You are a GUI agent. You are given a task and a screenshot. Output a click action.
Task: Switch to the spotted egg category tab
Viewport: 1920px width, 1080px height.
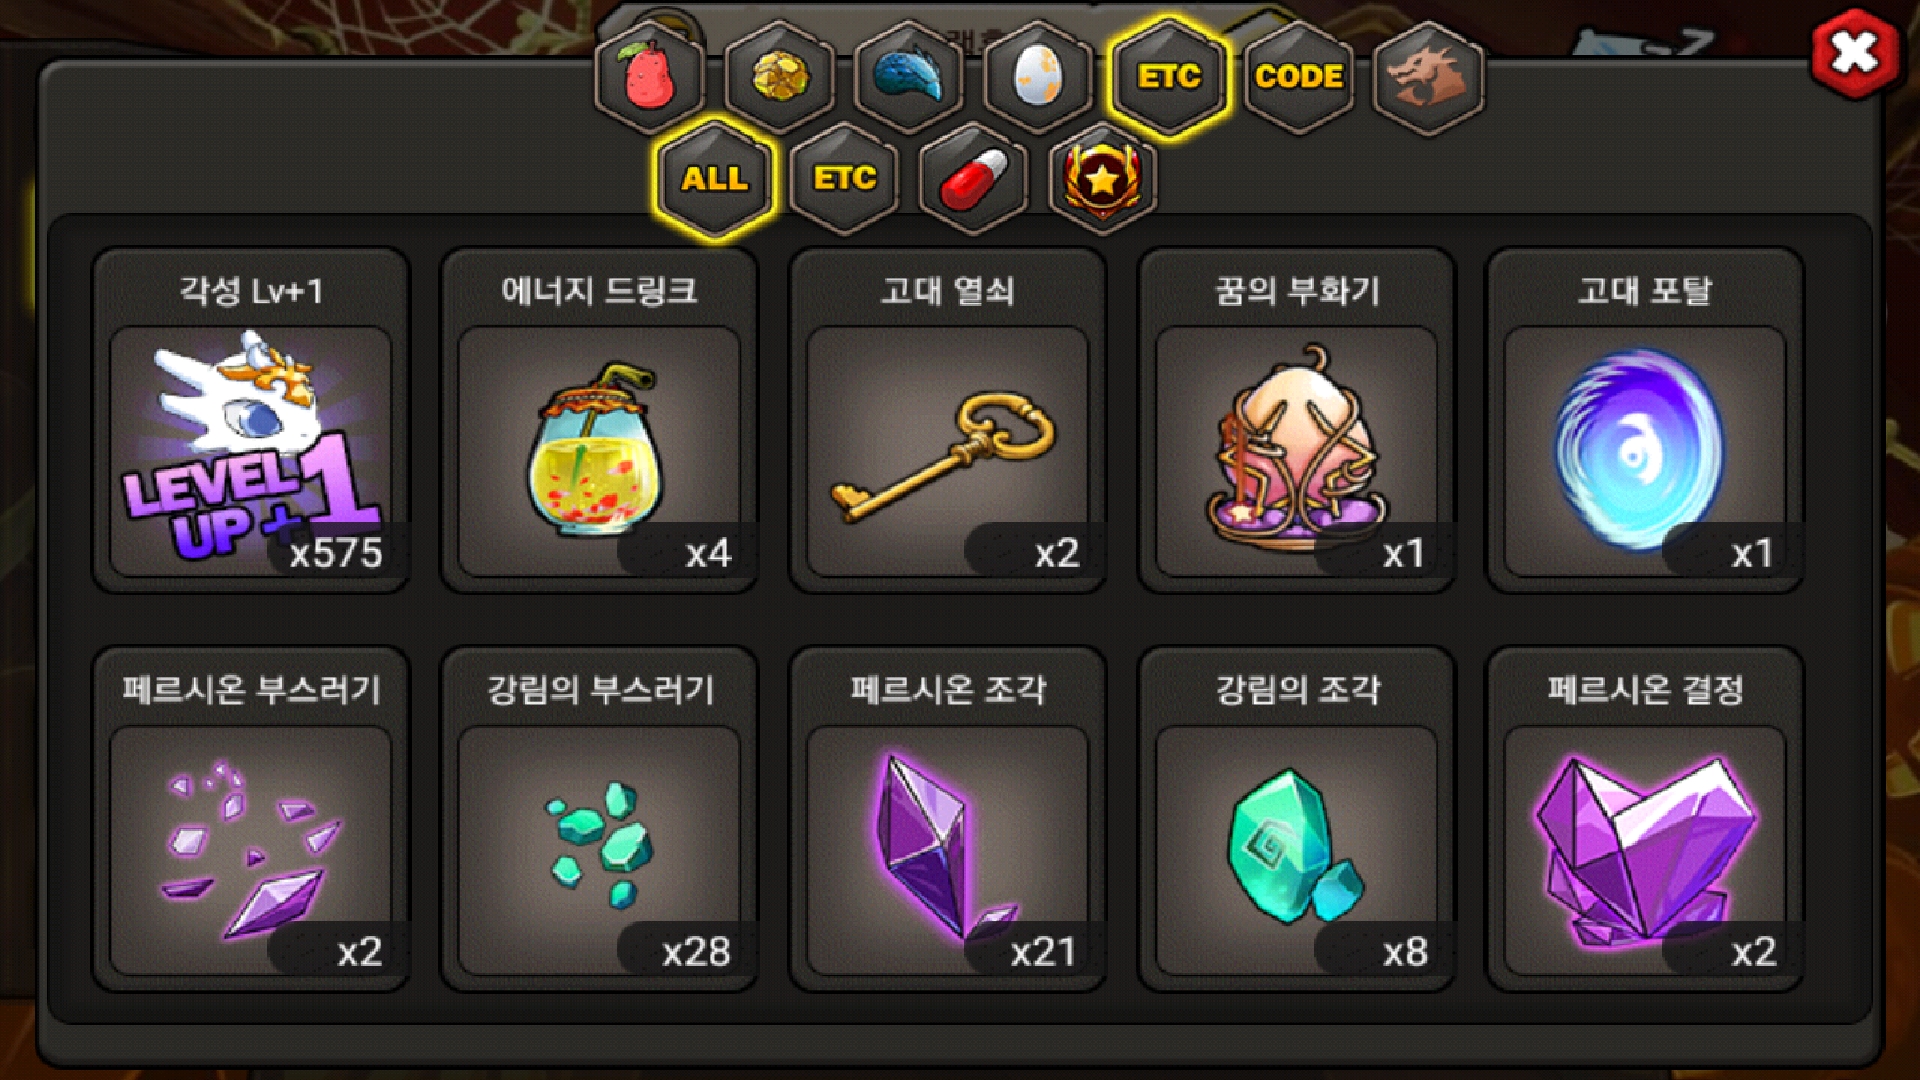[1038, 77]
